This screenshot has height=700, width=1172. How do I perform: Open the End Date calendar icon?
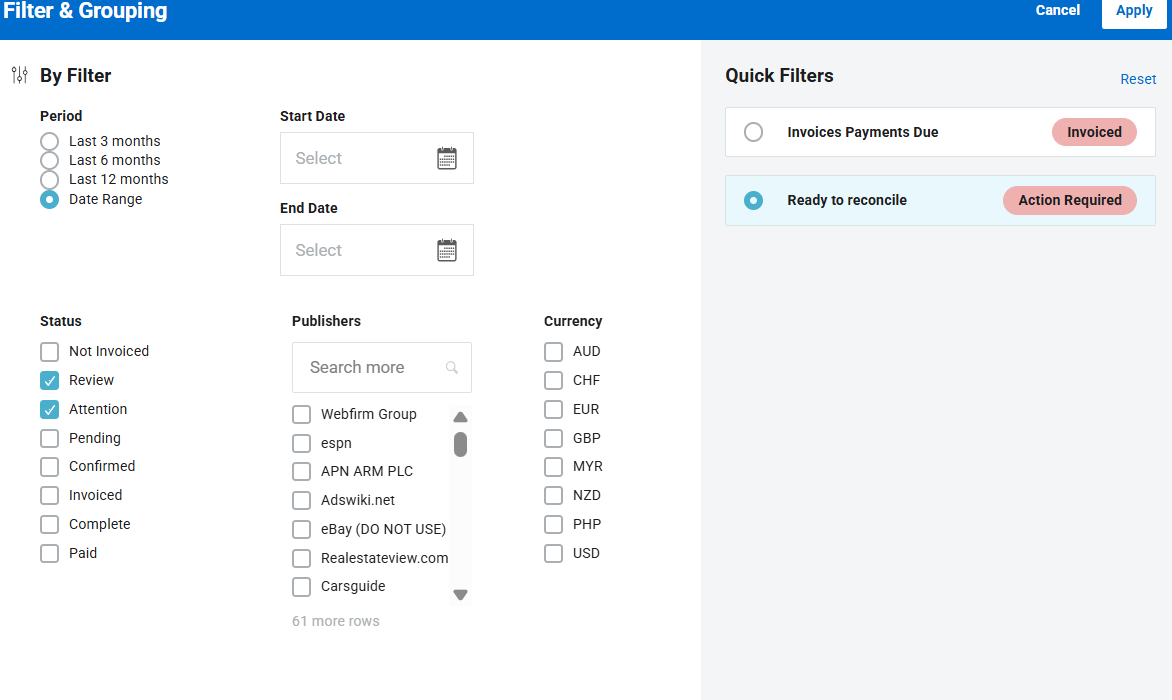point(447,250)
